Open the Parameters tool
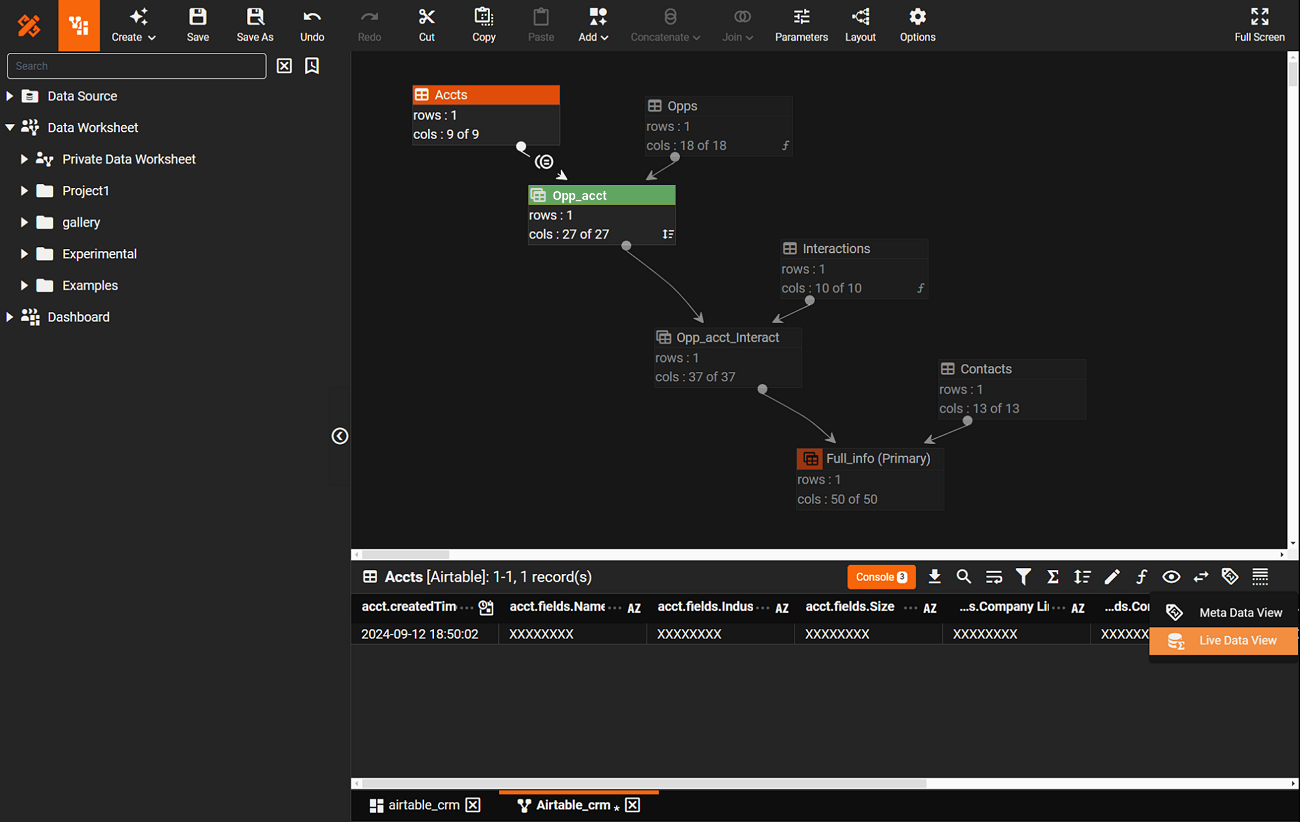The width and height of the screenshot is (1300, 822). tap(801, 25)
